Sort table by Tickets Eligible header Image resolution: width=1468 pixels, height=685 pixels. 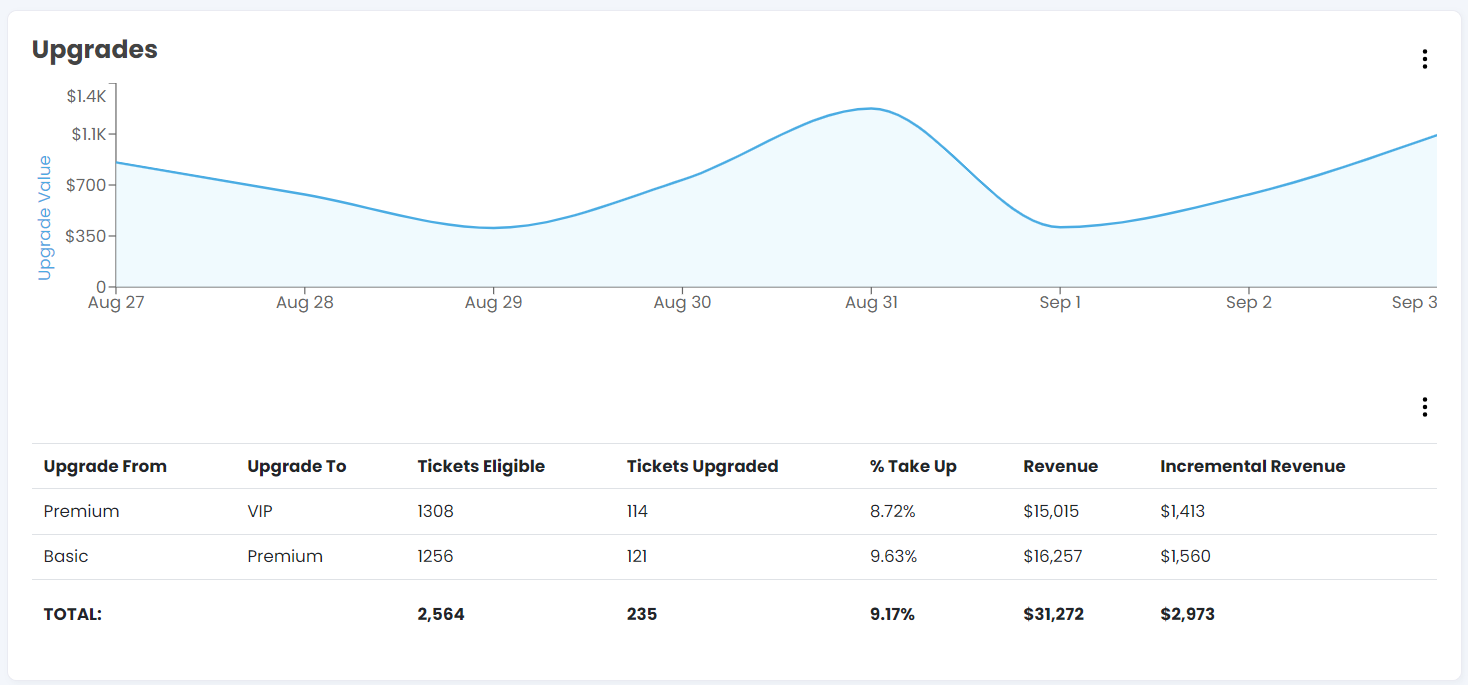[480, 466]
